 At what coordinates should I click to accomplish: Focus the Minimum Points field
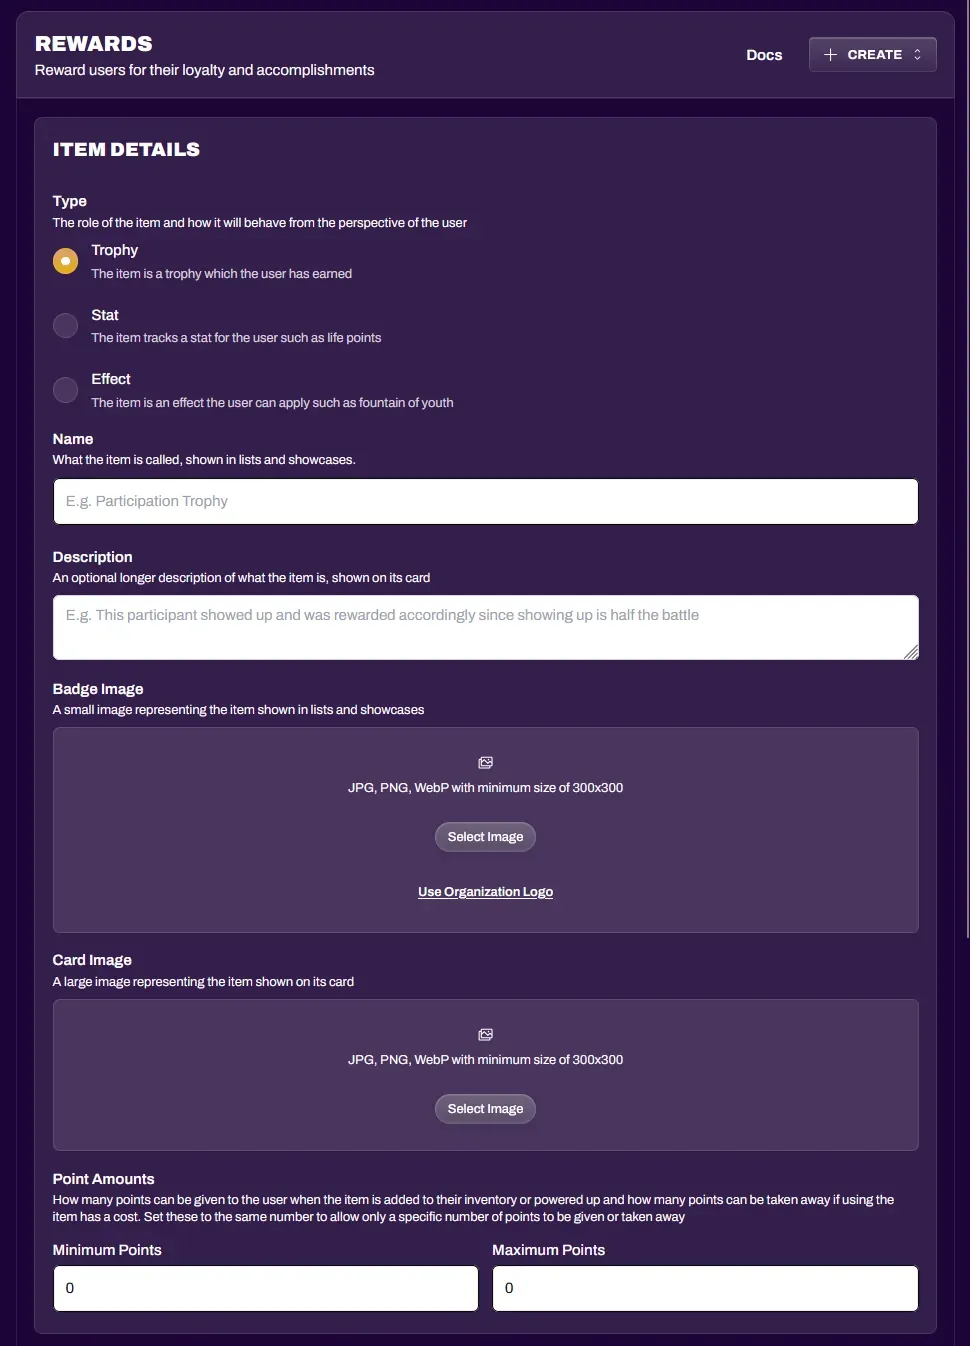(x=265, y=1288)
